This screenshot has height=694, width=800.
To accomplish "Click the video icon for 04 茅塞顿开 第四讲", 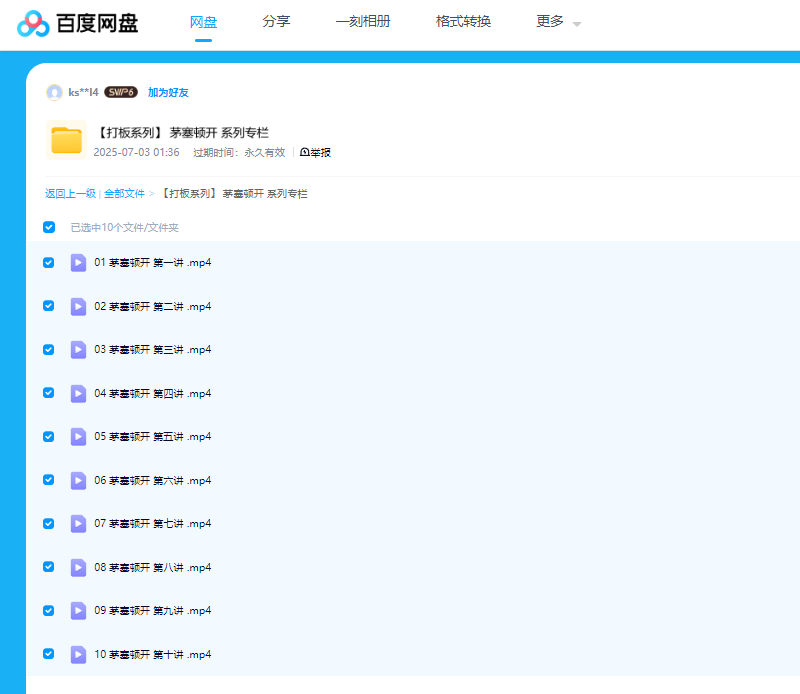I will click(78, 393).
